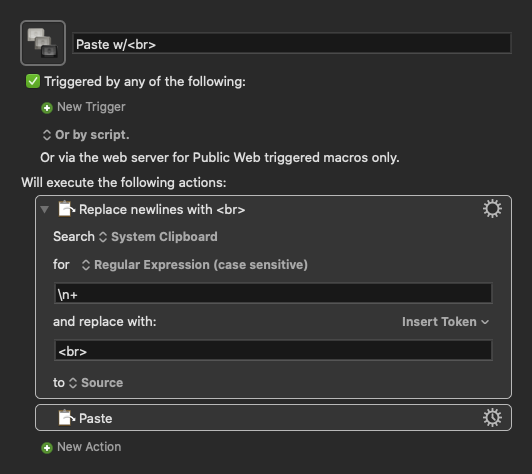
Task: Open the Insert Token dropdown
Action: pos(445,322)
